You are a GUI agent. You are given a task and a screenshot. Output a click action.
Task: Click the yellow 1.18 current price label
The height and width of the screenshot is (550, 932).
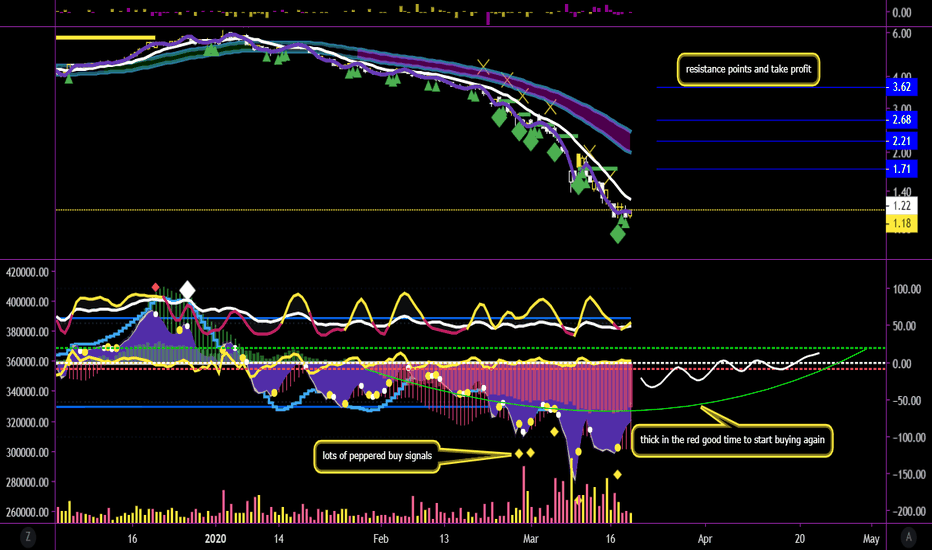[902, 224]
